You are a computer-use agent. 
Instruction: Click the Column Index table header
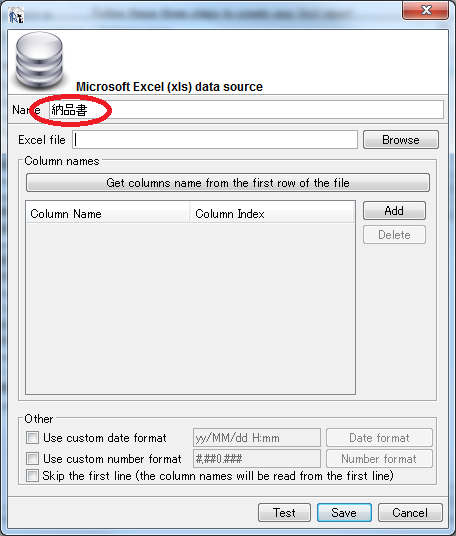click(x=272, y=214)
